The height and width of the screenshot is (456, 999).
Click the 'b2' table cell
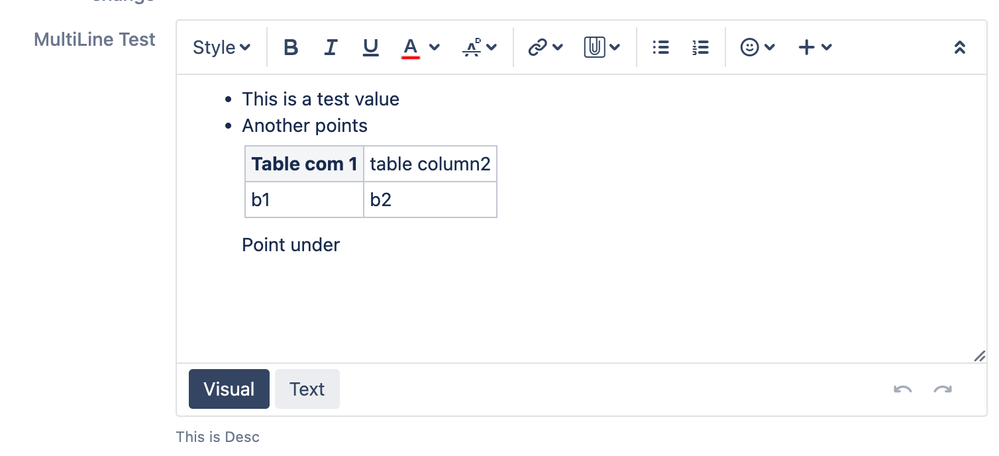coord(429,200)
